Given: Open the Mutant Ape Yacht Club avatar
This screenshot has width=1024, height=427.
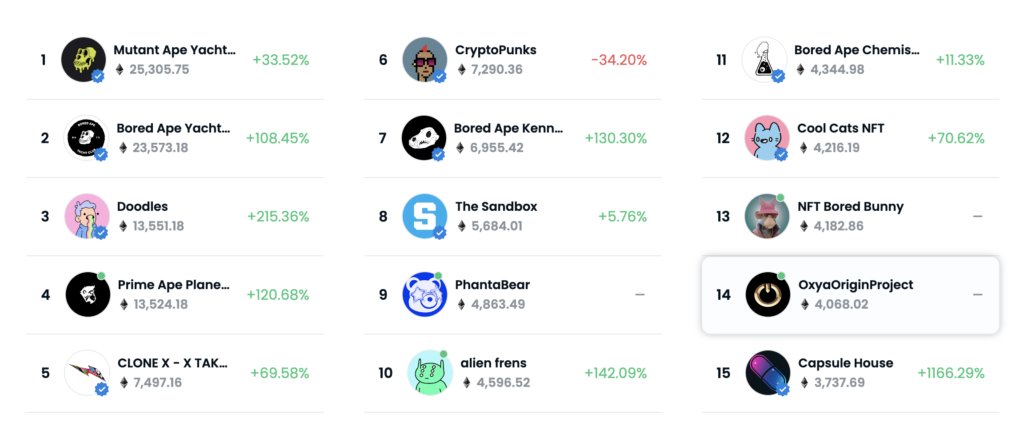Looking at the screenshot, I should point(84,59).
